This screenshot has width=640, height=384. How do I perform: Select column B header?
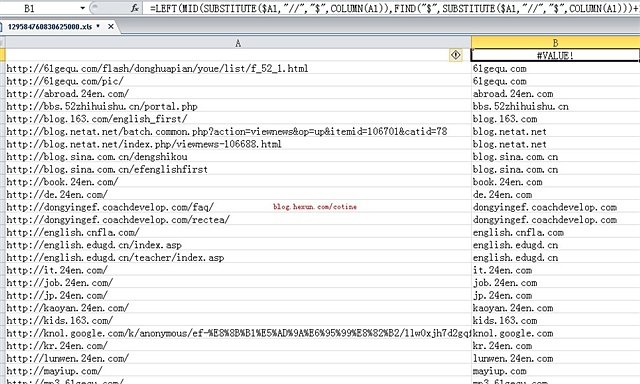[x=556, y=43]
